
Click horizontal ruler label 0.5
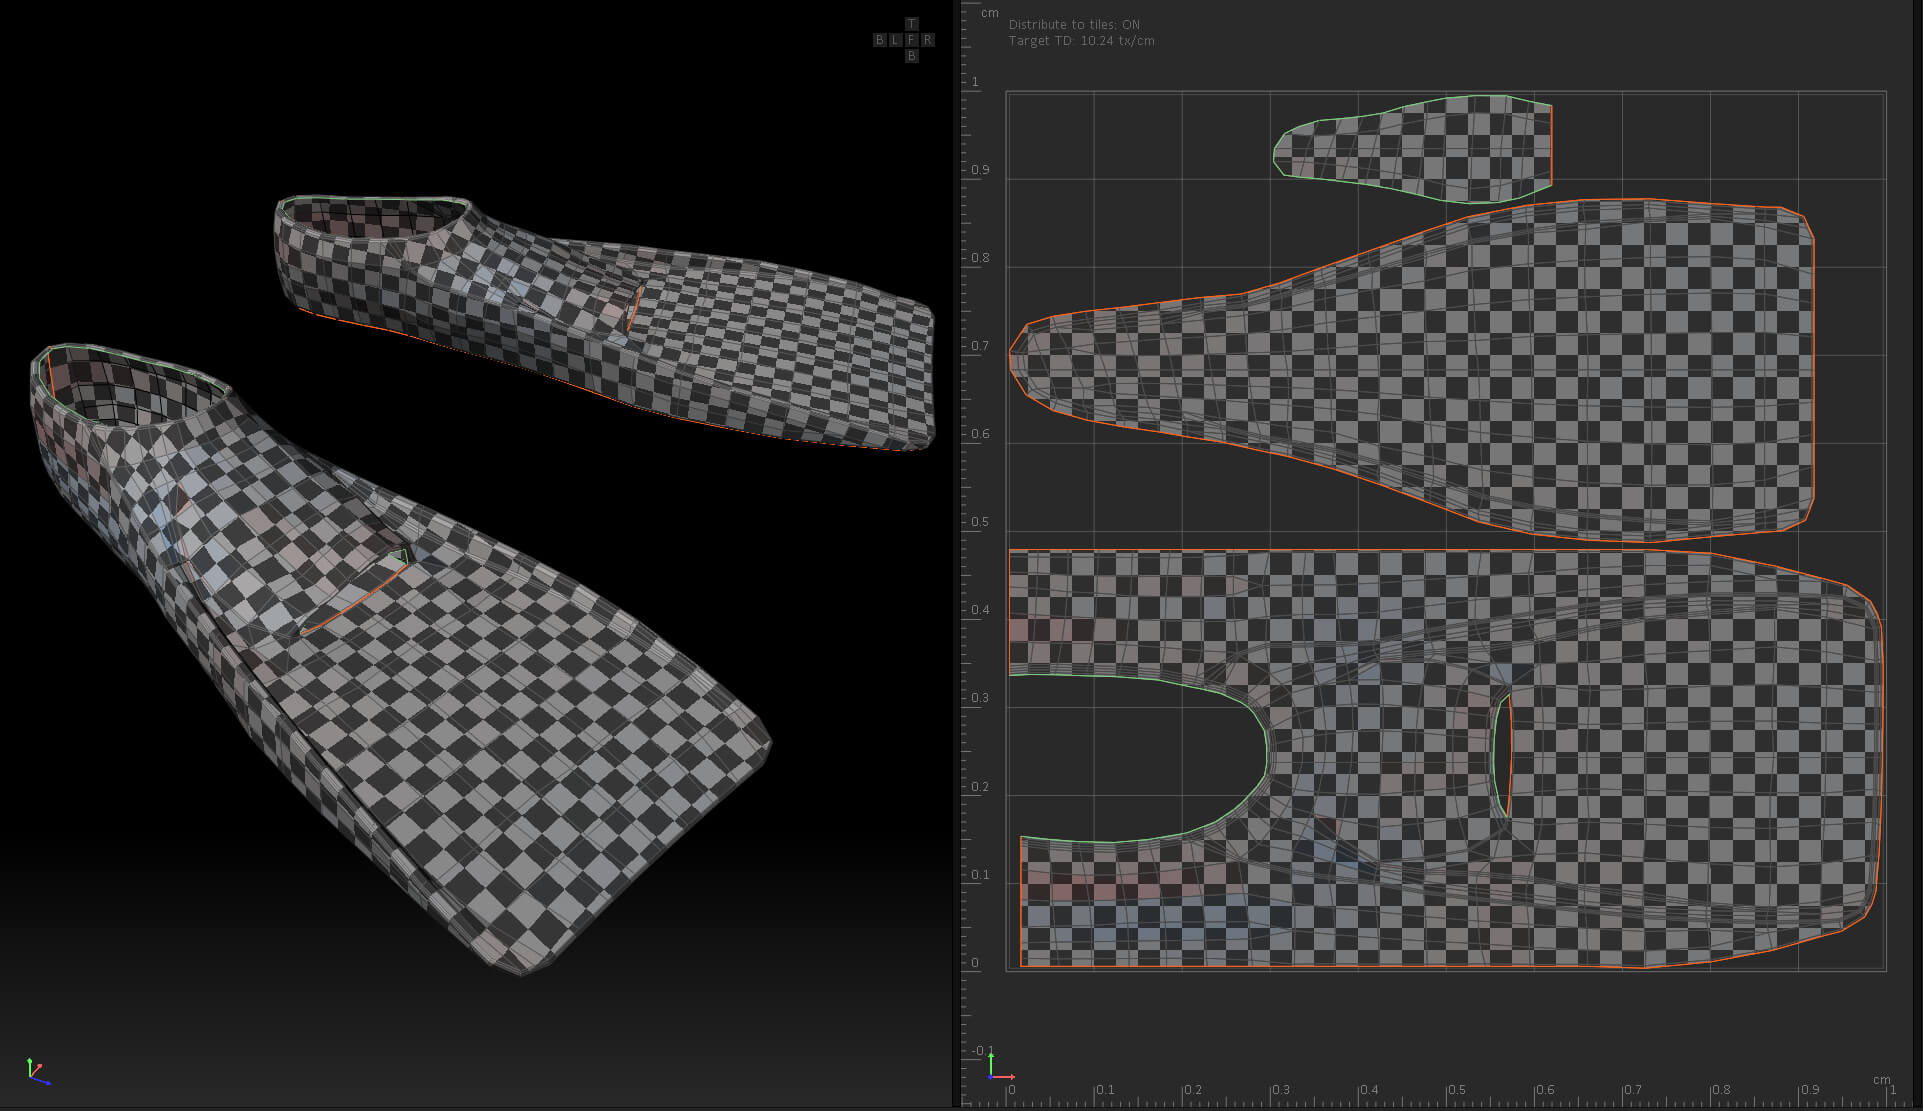coord(1457,1090)
